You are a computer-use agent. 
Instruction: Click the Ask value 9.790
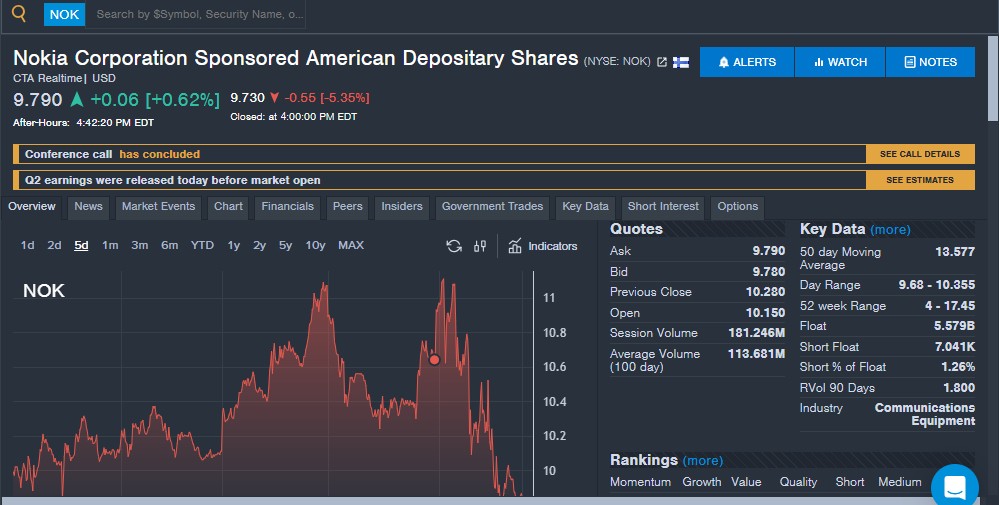click(x=768, y=251)
